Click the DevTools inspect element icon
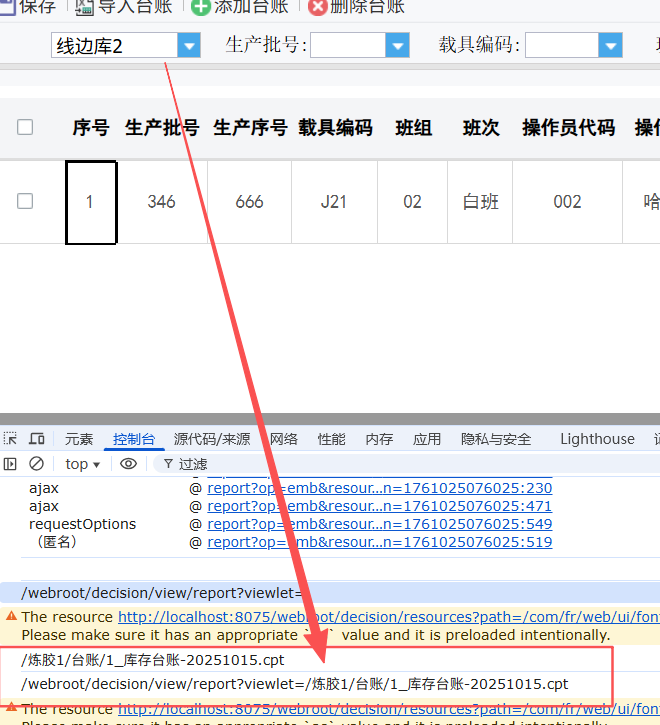This screenshot has height=725, width=660. click(x=10, y=438)
